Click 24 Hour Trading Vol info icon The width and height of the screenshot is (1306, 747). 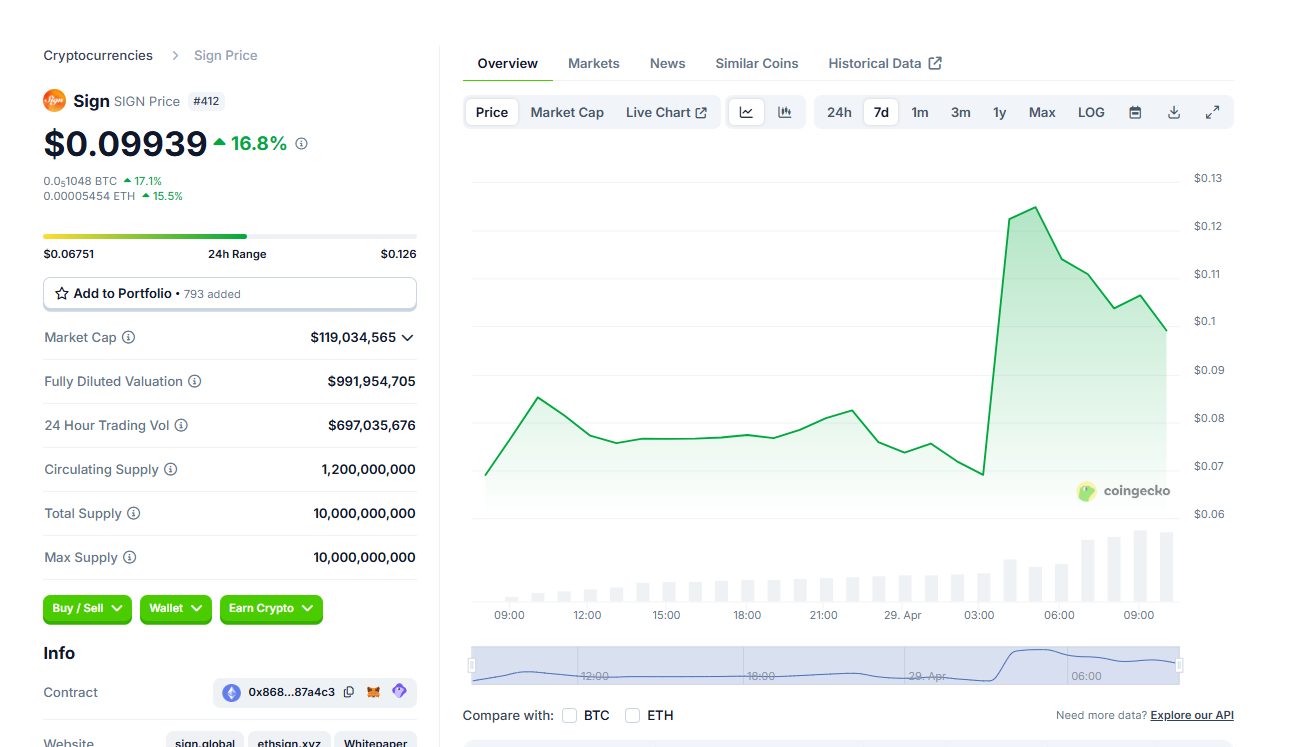(x=181, y=425)
